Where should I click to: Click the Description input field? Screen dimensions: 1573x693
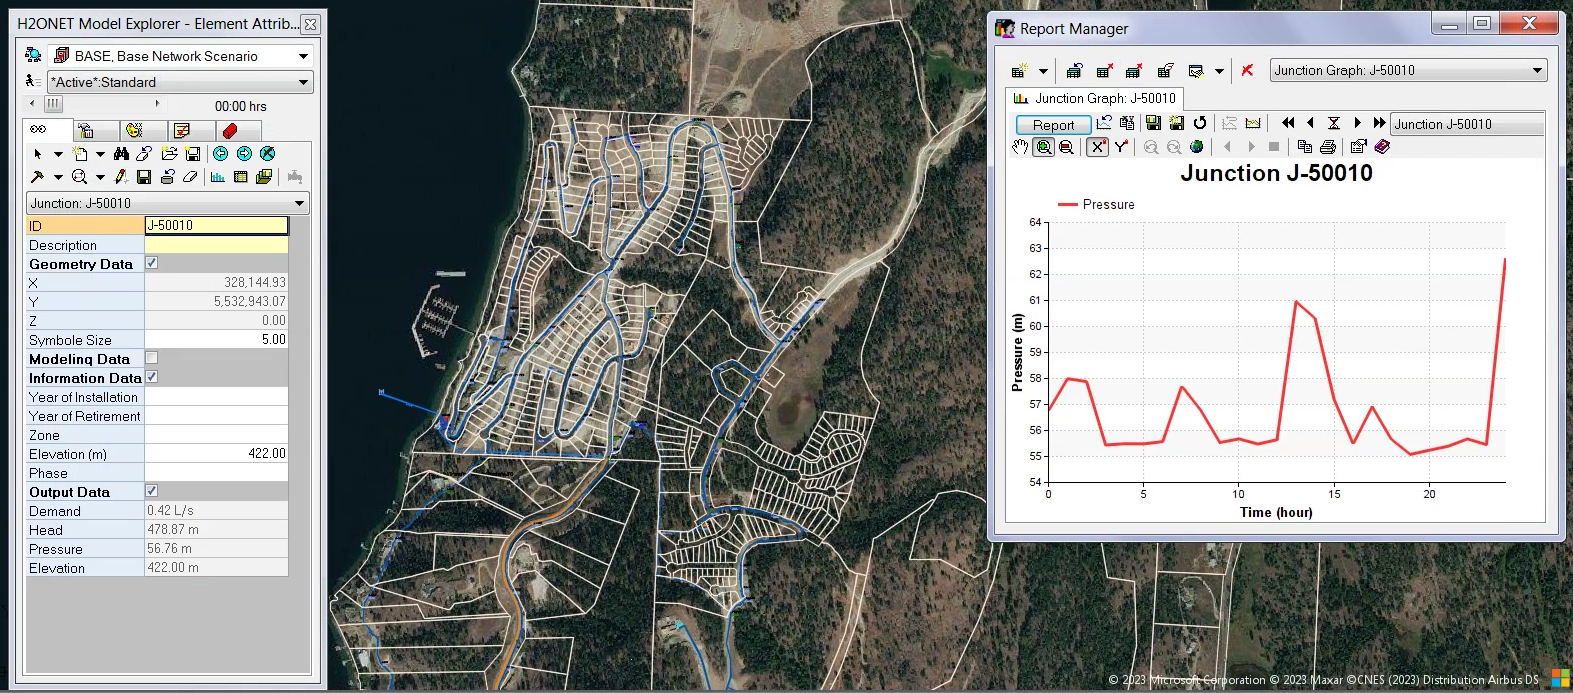(x=216, y=245)
